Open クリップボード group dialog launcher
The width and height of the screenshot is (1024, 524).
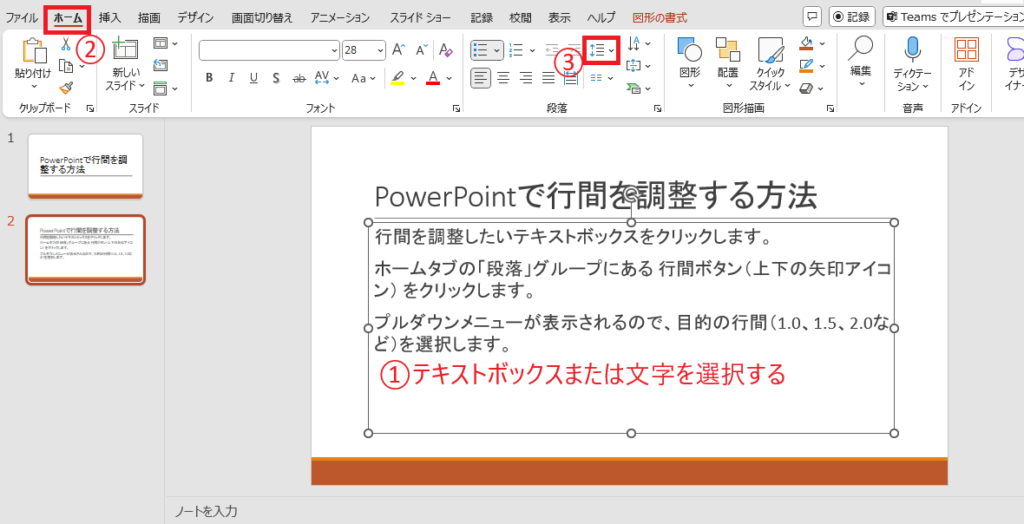click(x=91, y=109)
